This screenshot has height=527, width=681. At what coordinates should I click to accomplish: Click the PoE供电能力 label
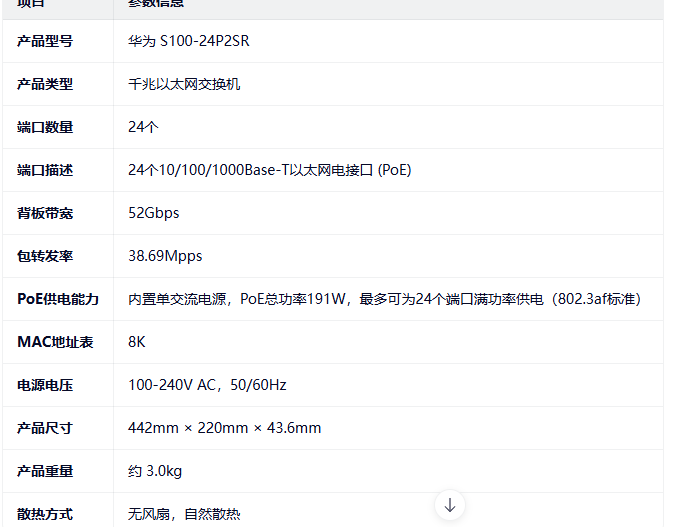tap(58, 299)
